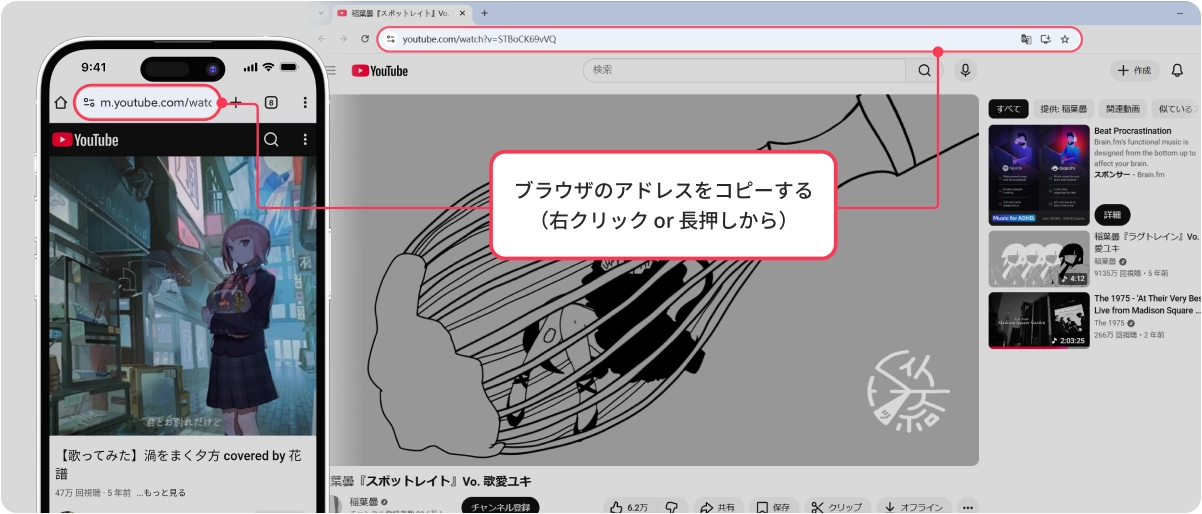Select the すべて filter chip
The width and height of the screenshot is (1202, 514).
tap(1009, 109)
